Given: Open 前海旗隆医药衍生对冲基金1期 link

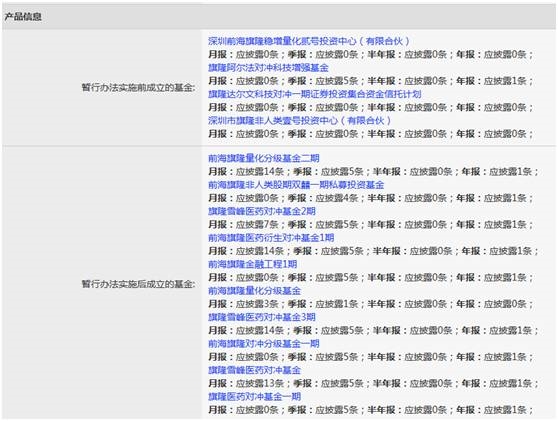Looking at the screenshot, I should (271, 237).
